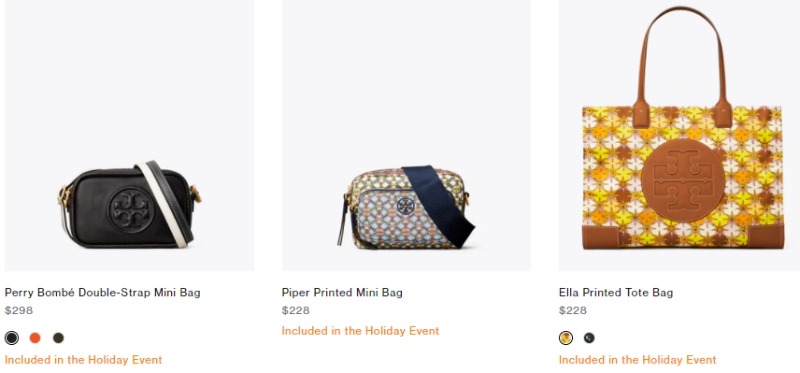
Task: Click Holiday Event note under Piper bag
Action: pos(360,331)
